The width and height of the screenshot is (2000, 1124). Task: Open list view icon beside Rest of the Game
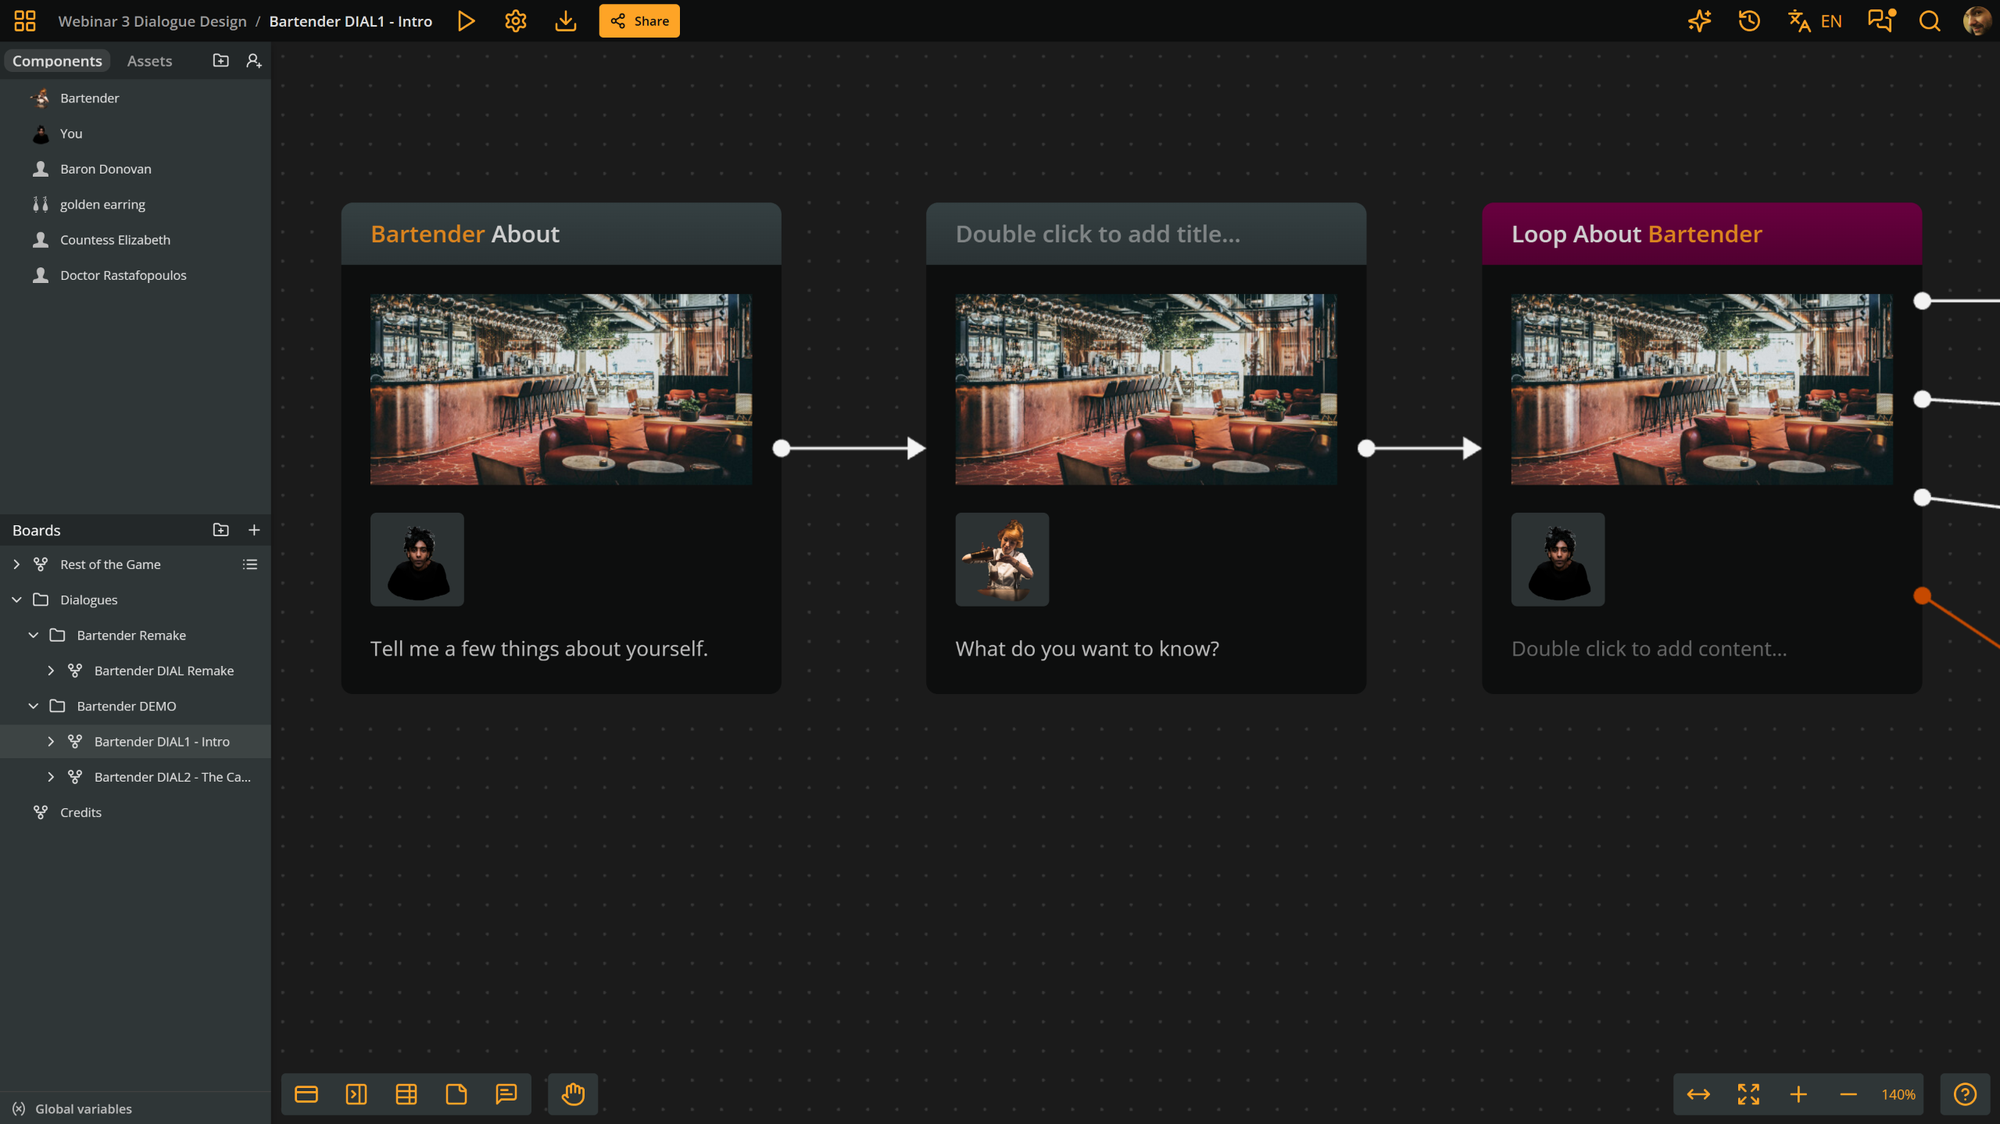click(x=250, y=565)
